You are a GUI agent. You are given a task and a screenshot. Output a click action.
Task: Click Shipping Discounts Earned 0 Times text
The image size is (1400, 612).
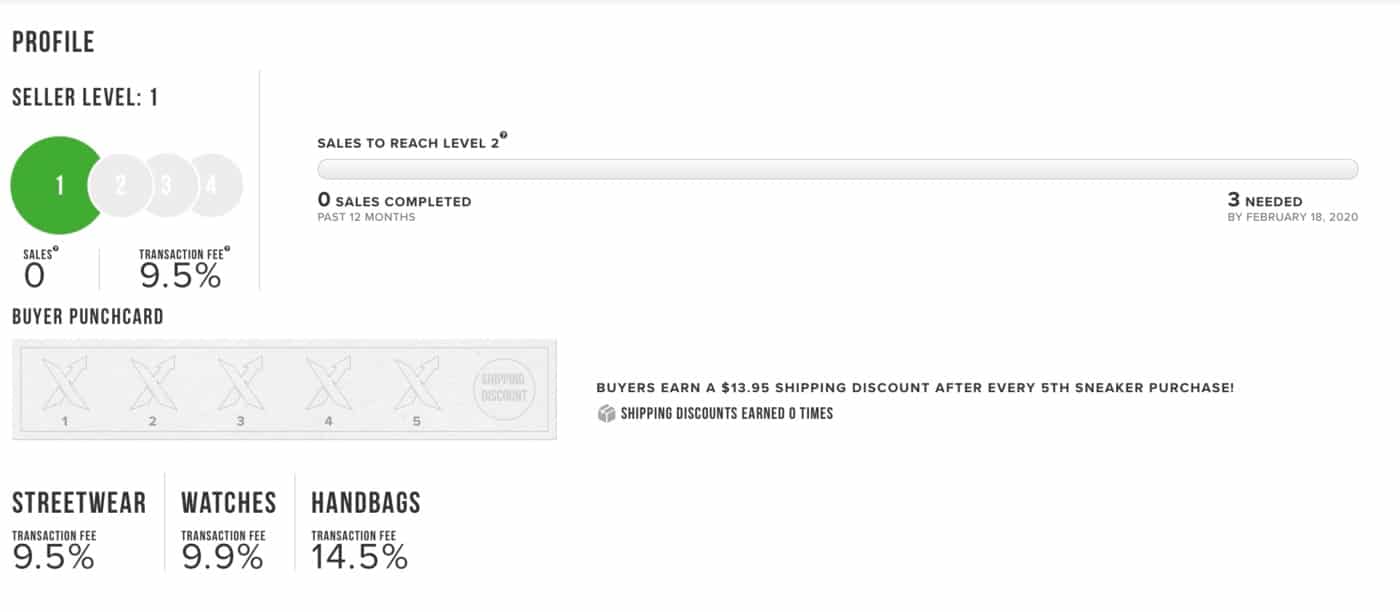[x=726, y=413]
